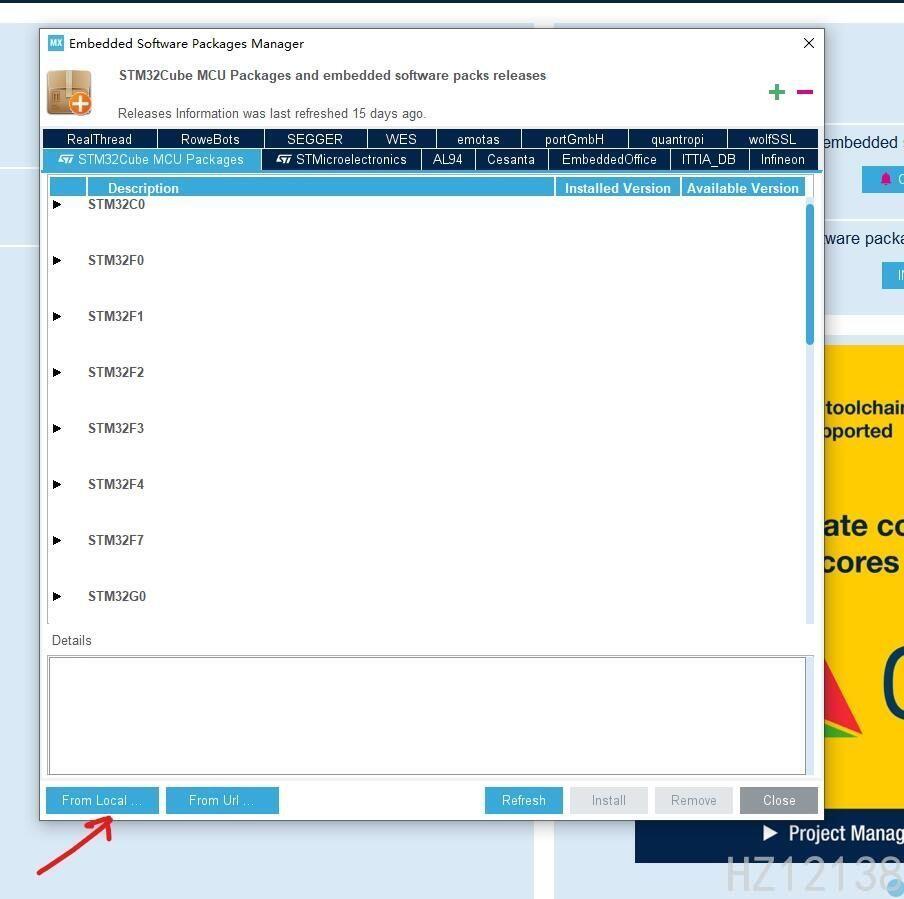
Task: Expand the STM32F3 package row
Action: coord(56,428)
